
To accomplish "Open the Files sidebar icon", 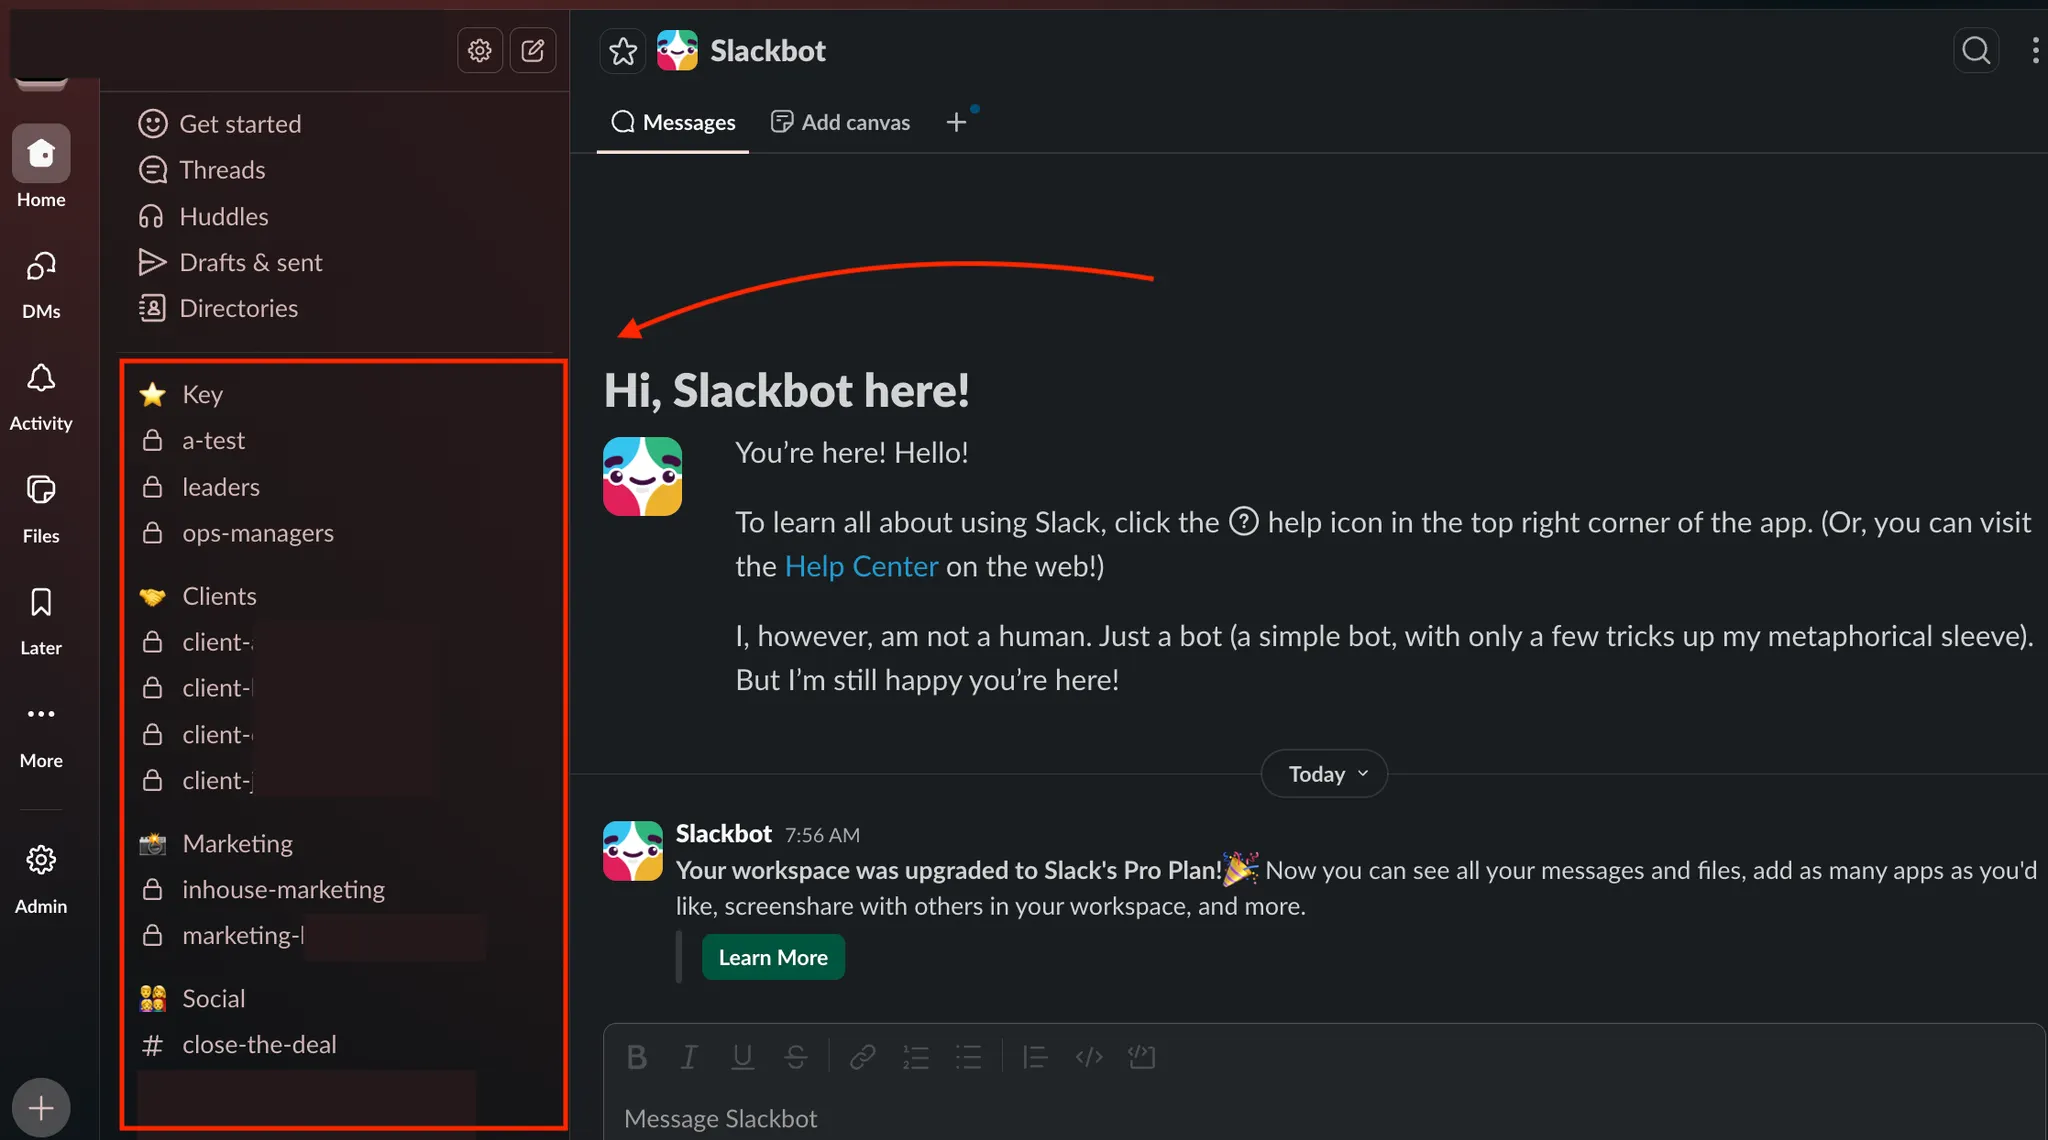I will coord(41,491).
